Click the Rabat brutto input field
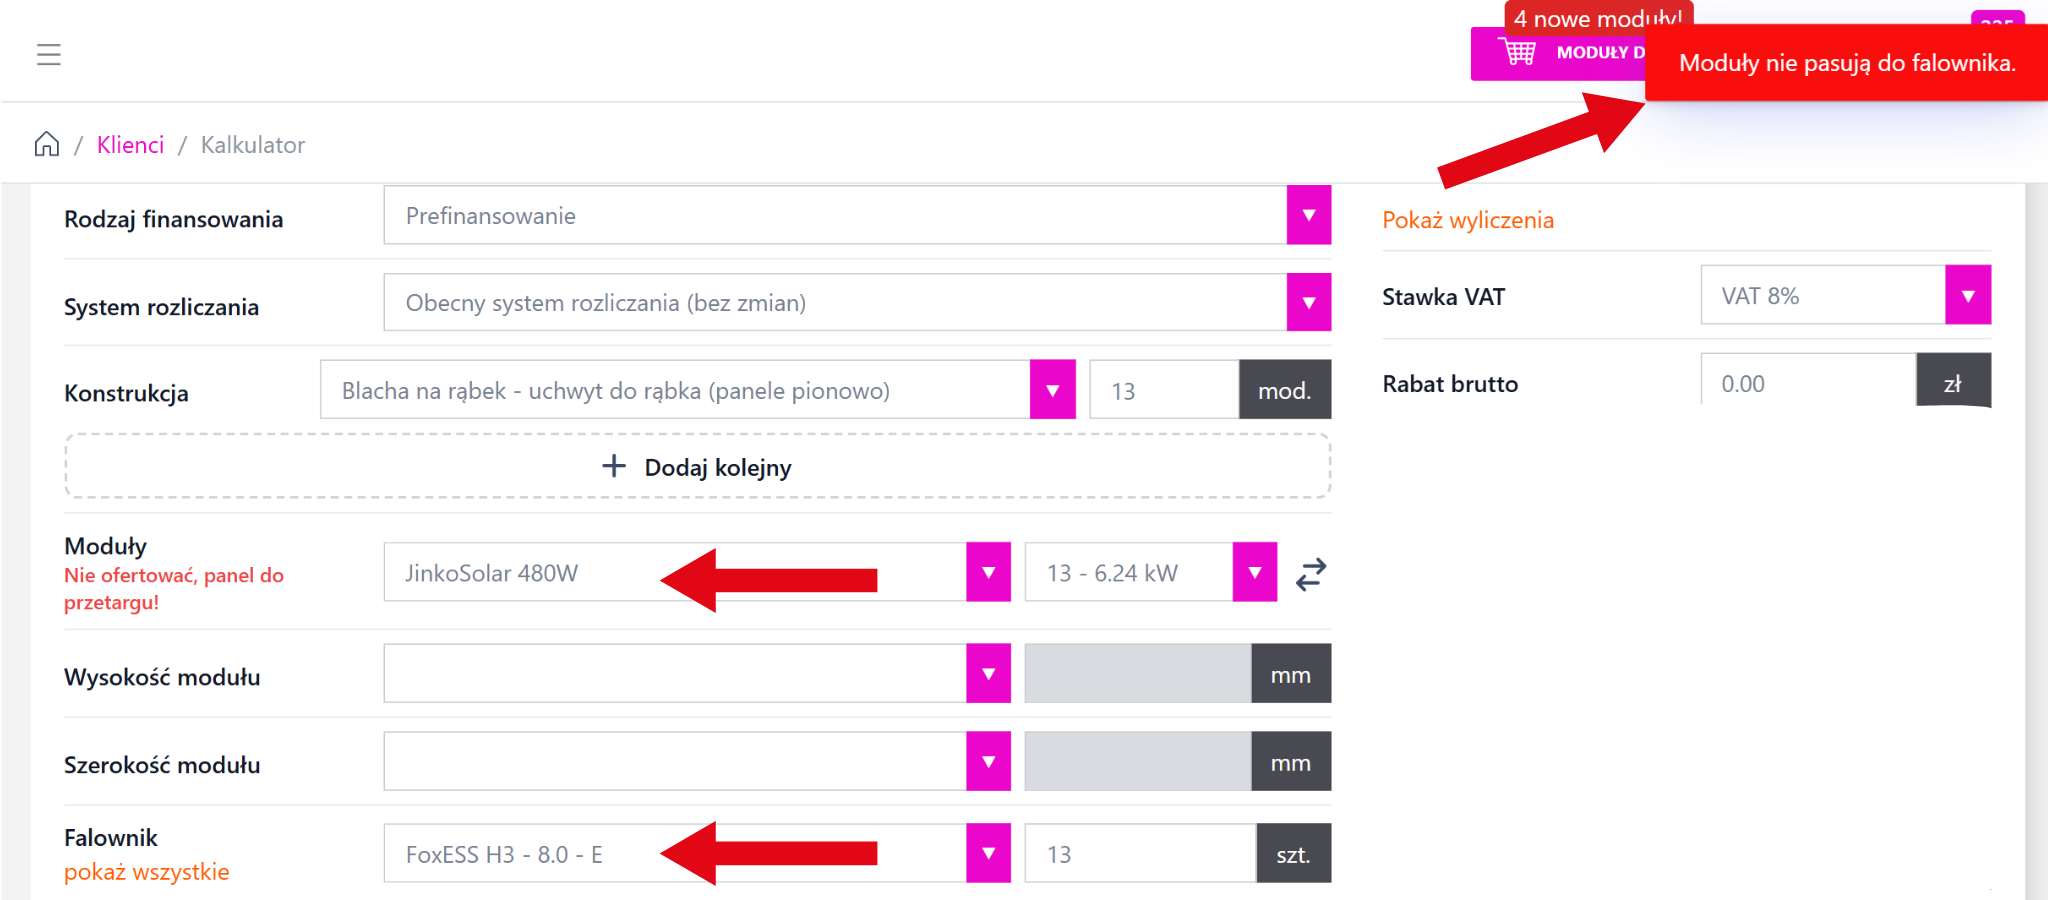The image size is (2048, 900). point(1807,383)
